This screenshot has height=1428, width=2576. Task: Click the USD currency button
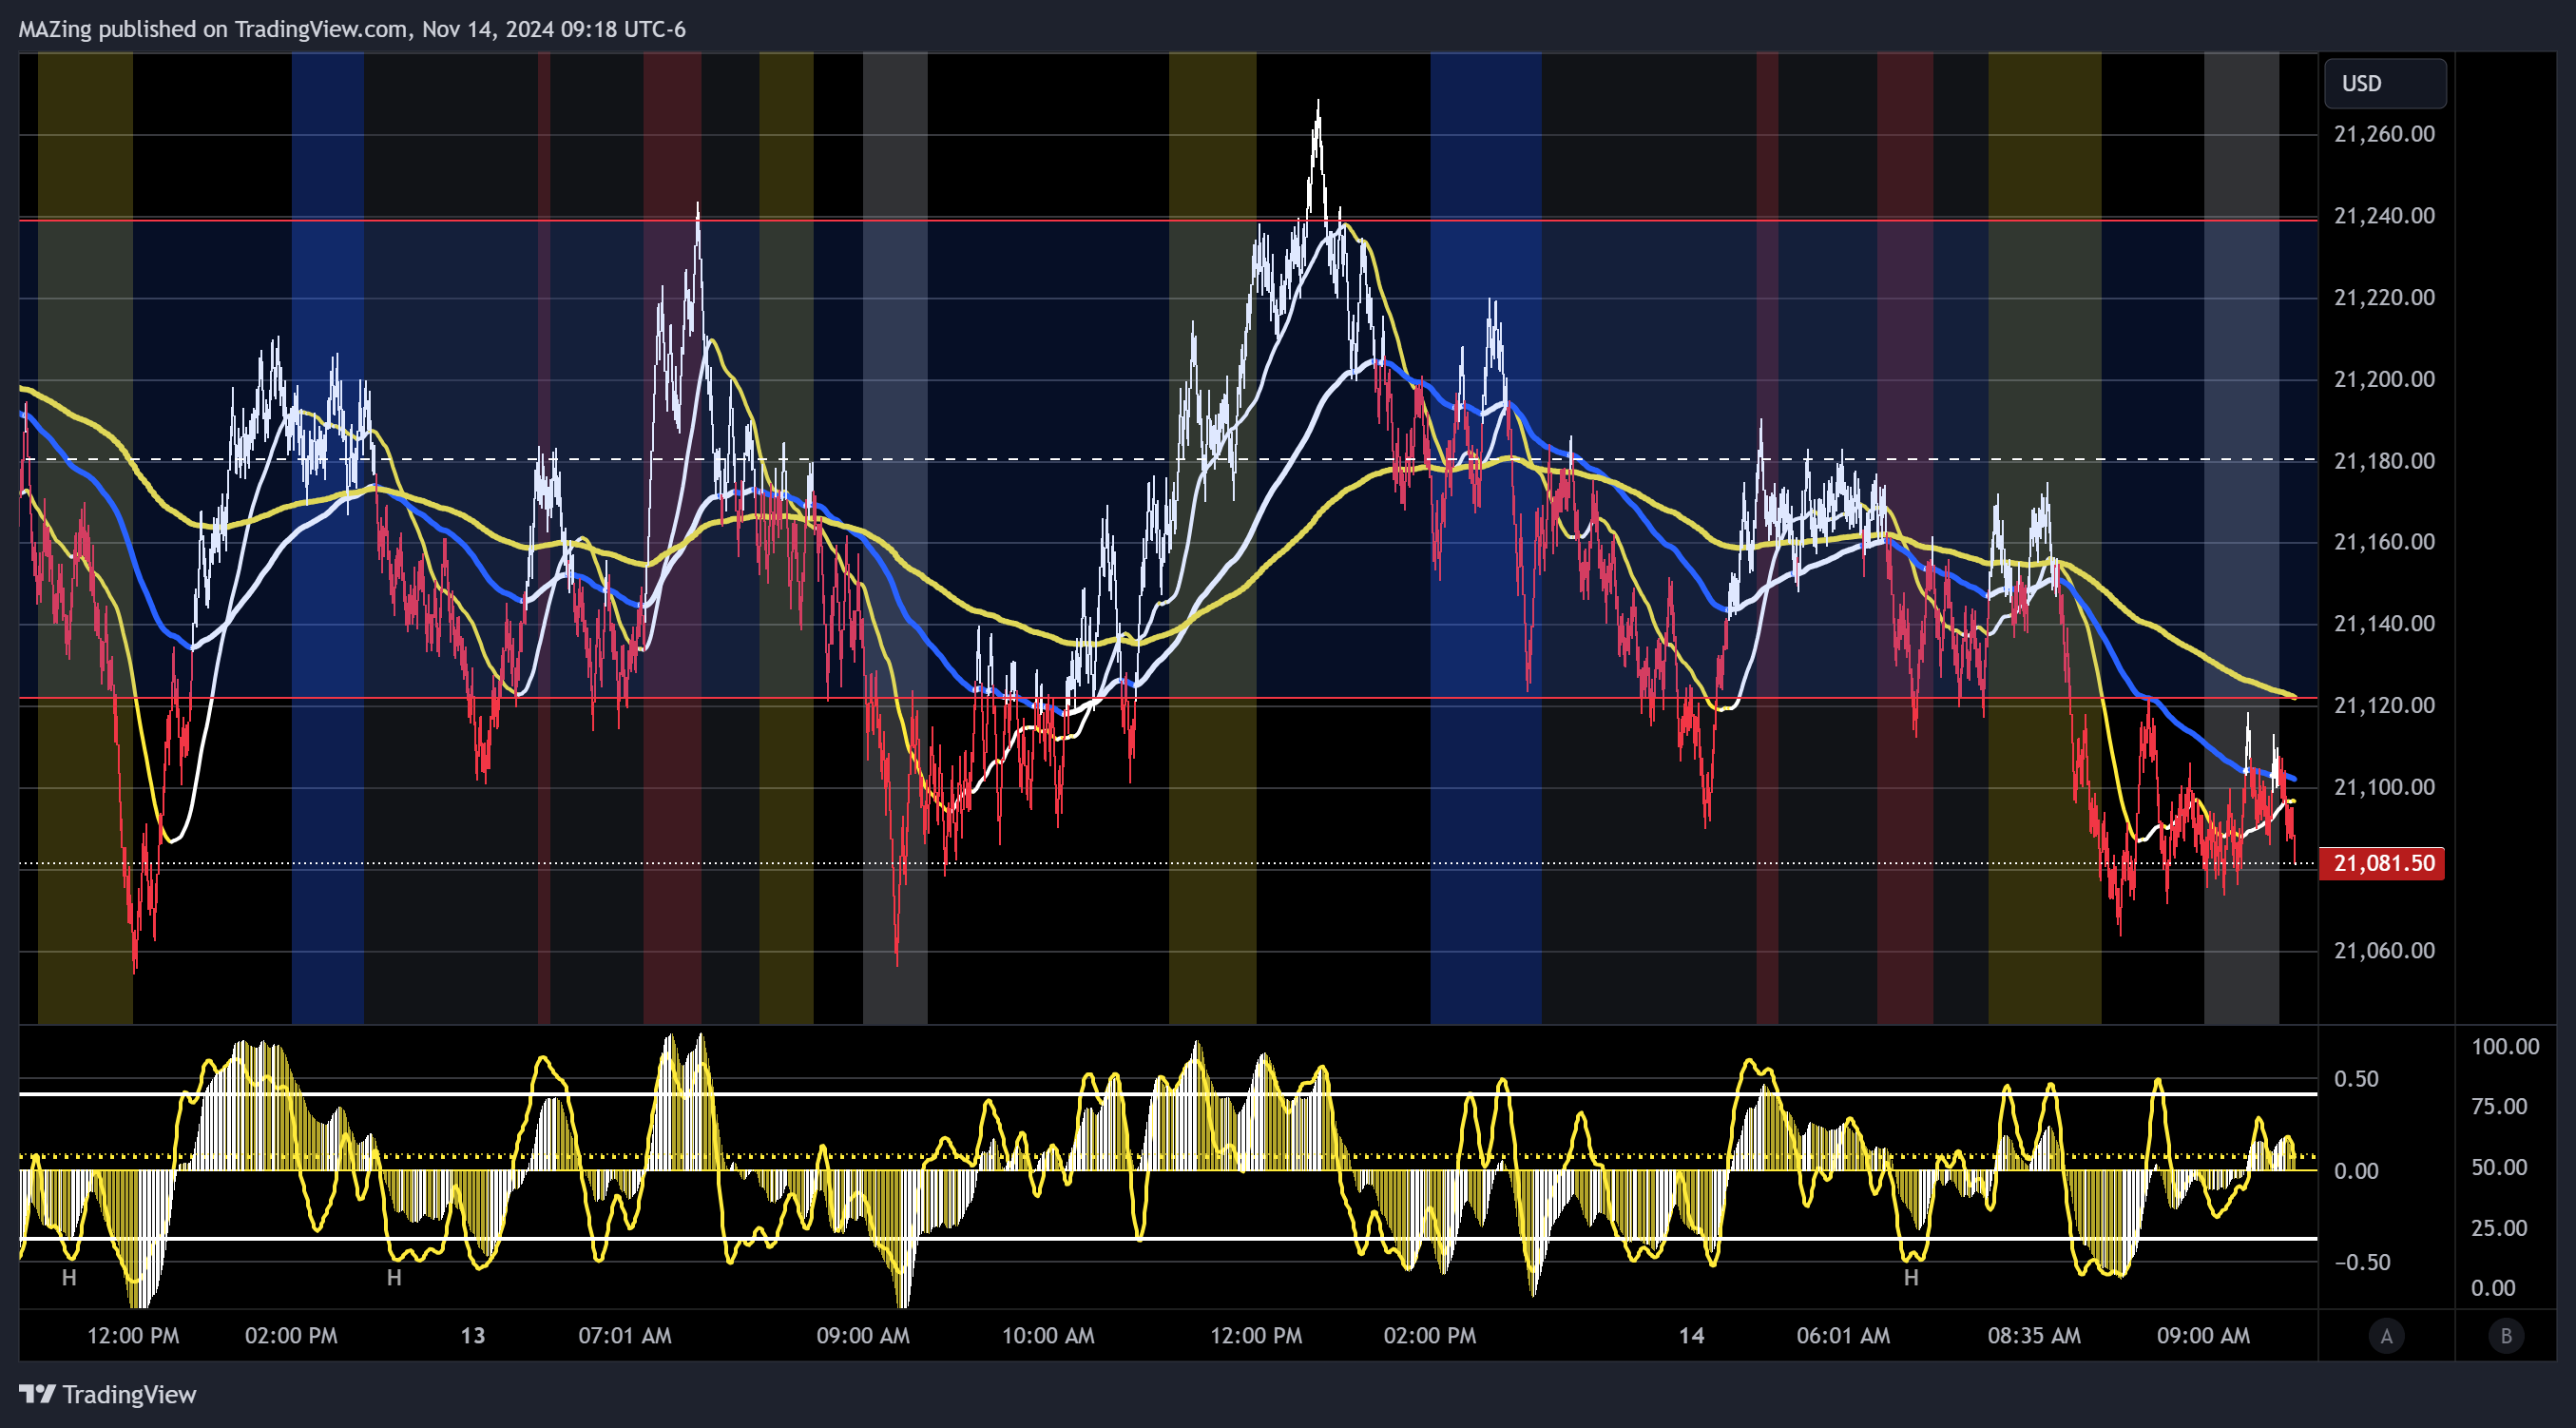2384,83
